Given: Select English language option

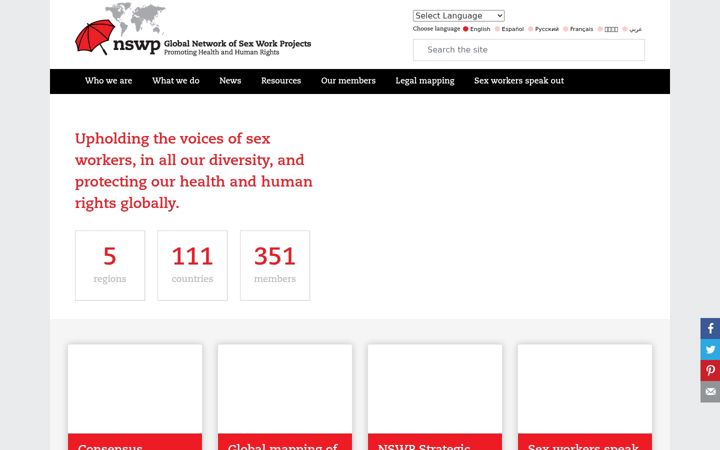Looking at the screenshot, I should [x=477, y=29].
